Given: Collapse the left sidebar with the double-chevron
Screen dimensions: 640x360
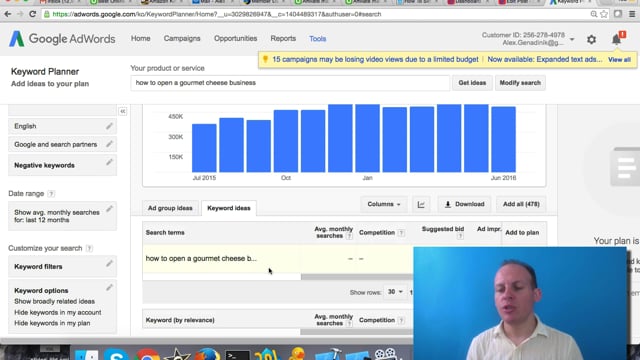Looking at the screenshot, I should coord(122,111).
